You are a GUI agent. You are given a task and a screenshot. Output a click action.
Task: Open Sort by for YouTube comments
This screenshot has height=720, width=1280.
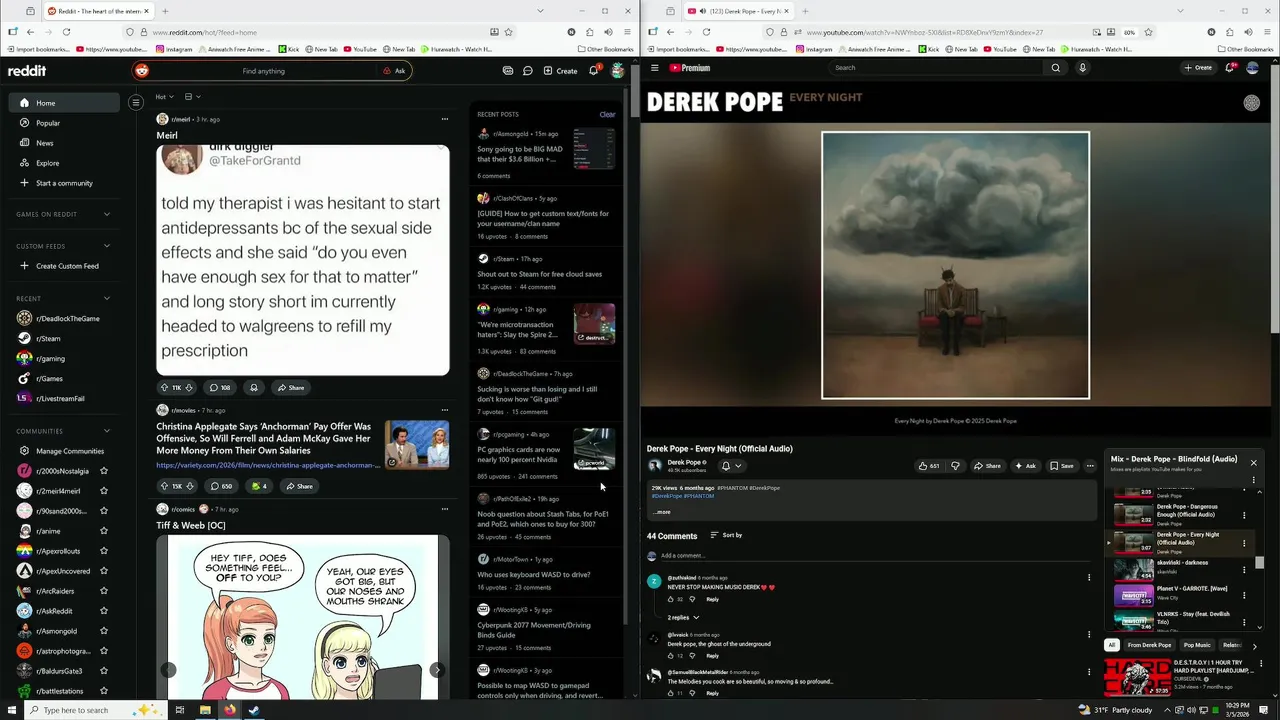pyautogui.click(x=726, y=536)
